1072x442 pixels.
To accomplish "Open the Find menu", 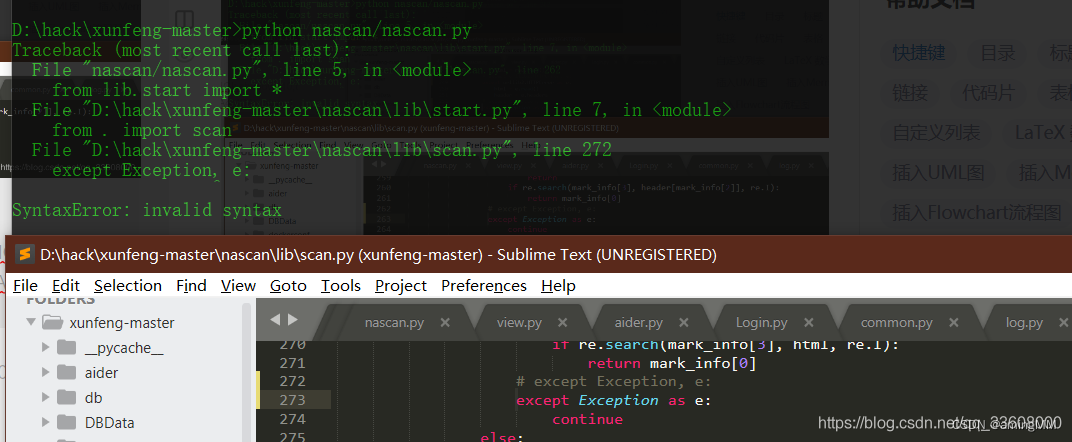I will coord(191,286).
